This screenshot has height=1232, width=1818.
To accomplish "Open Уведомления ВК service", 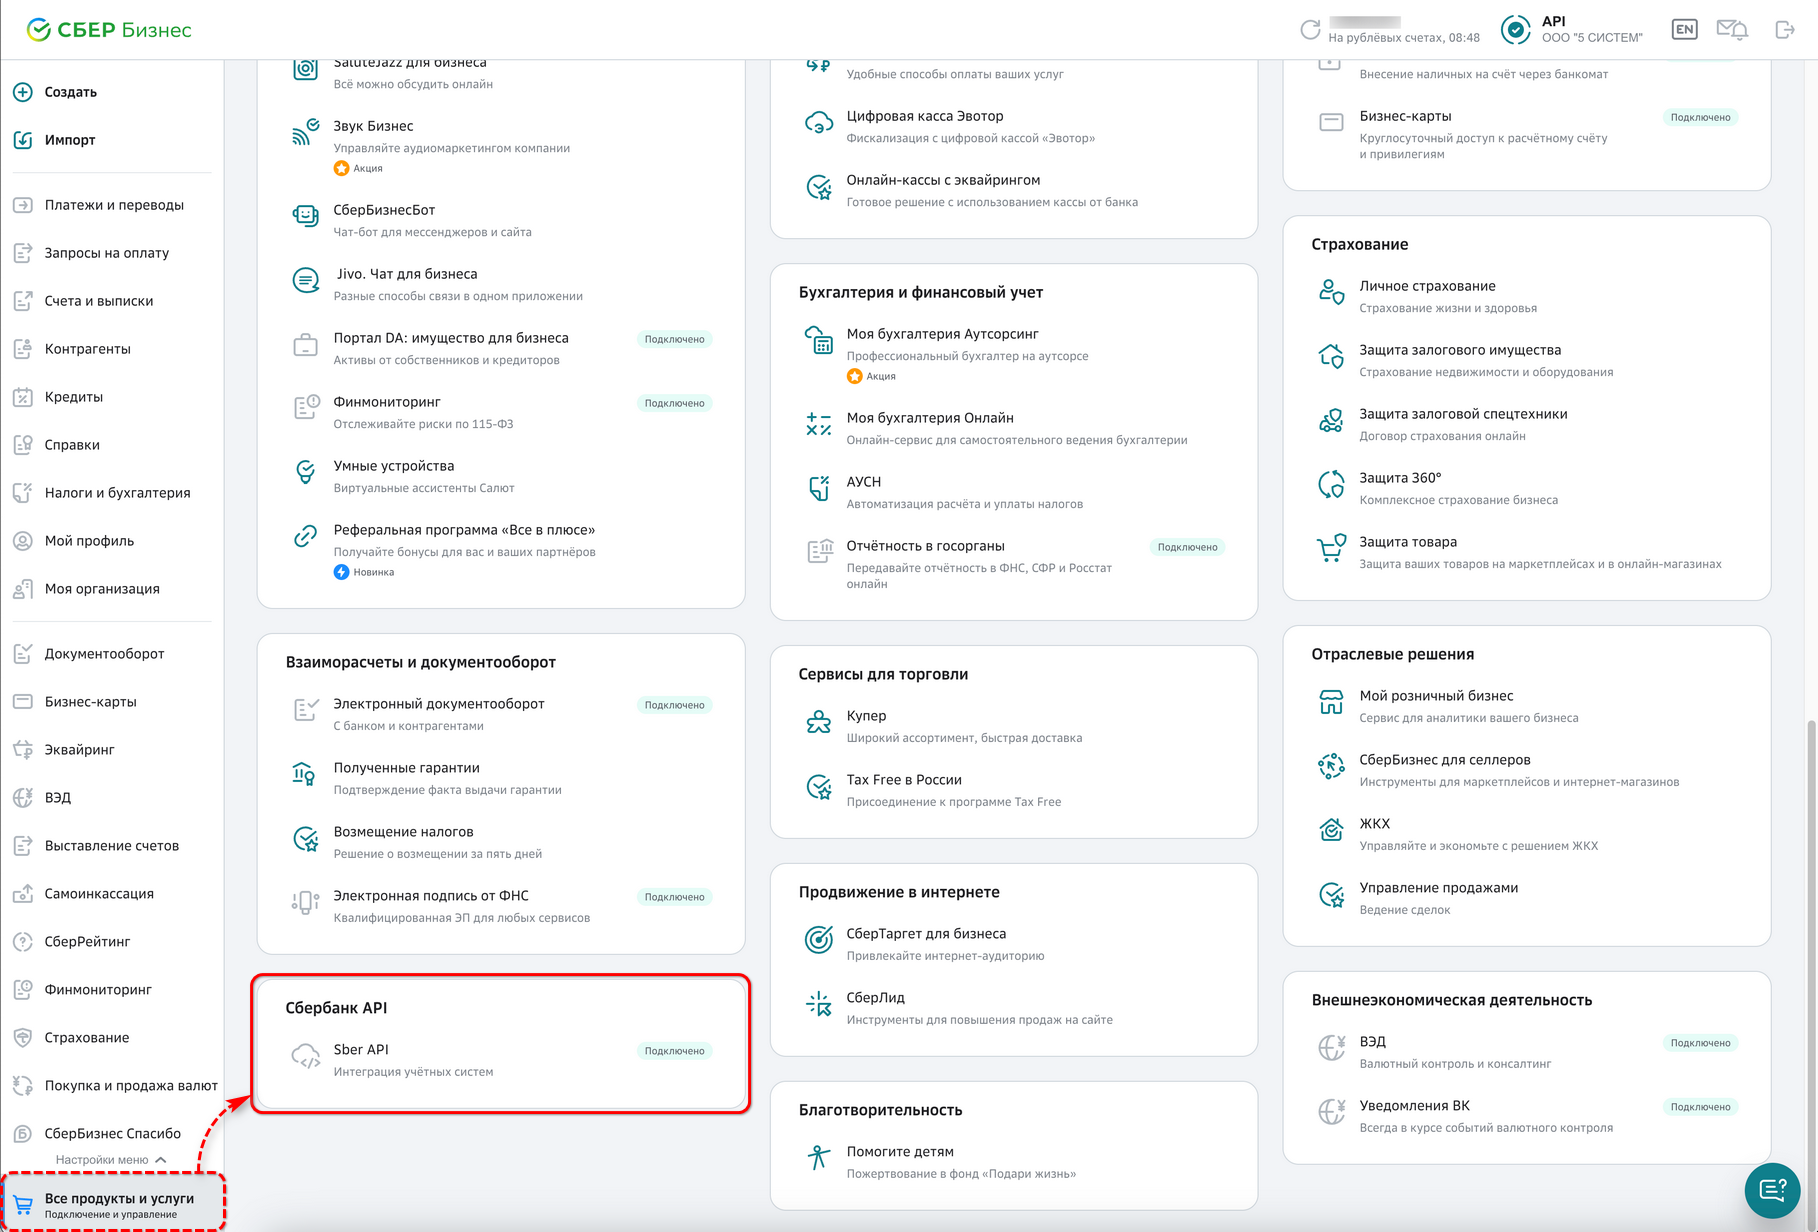I will [x=1527, y=1116].
